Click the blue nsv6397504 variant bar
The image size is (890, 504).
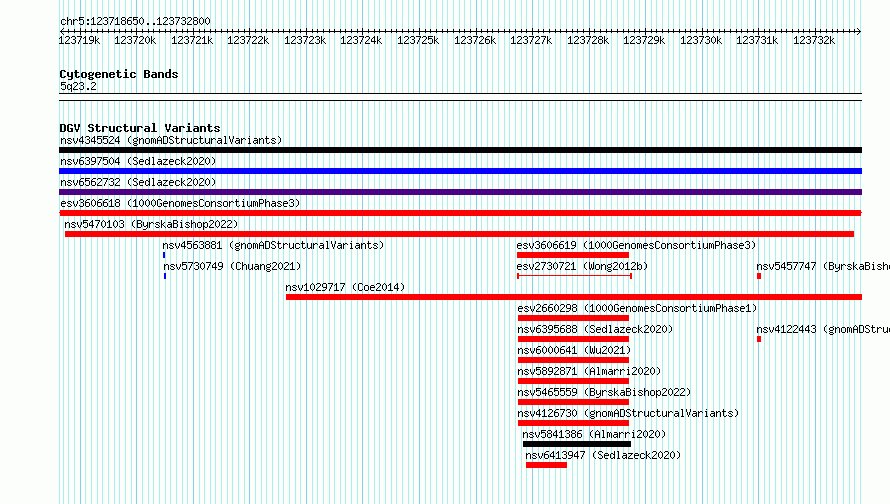click(x=460, y=171)
